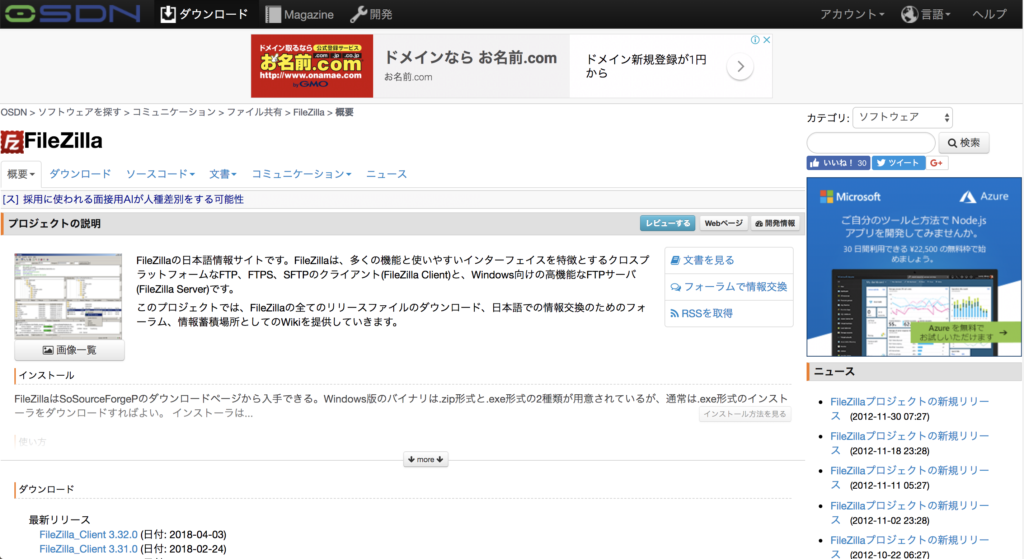Image resolution: width=1024 pixels, height=559 pixels.
Task: Click the 画像一覧 button
Action: point(69,351)
